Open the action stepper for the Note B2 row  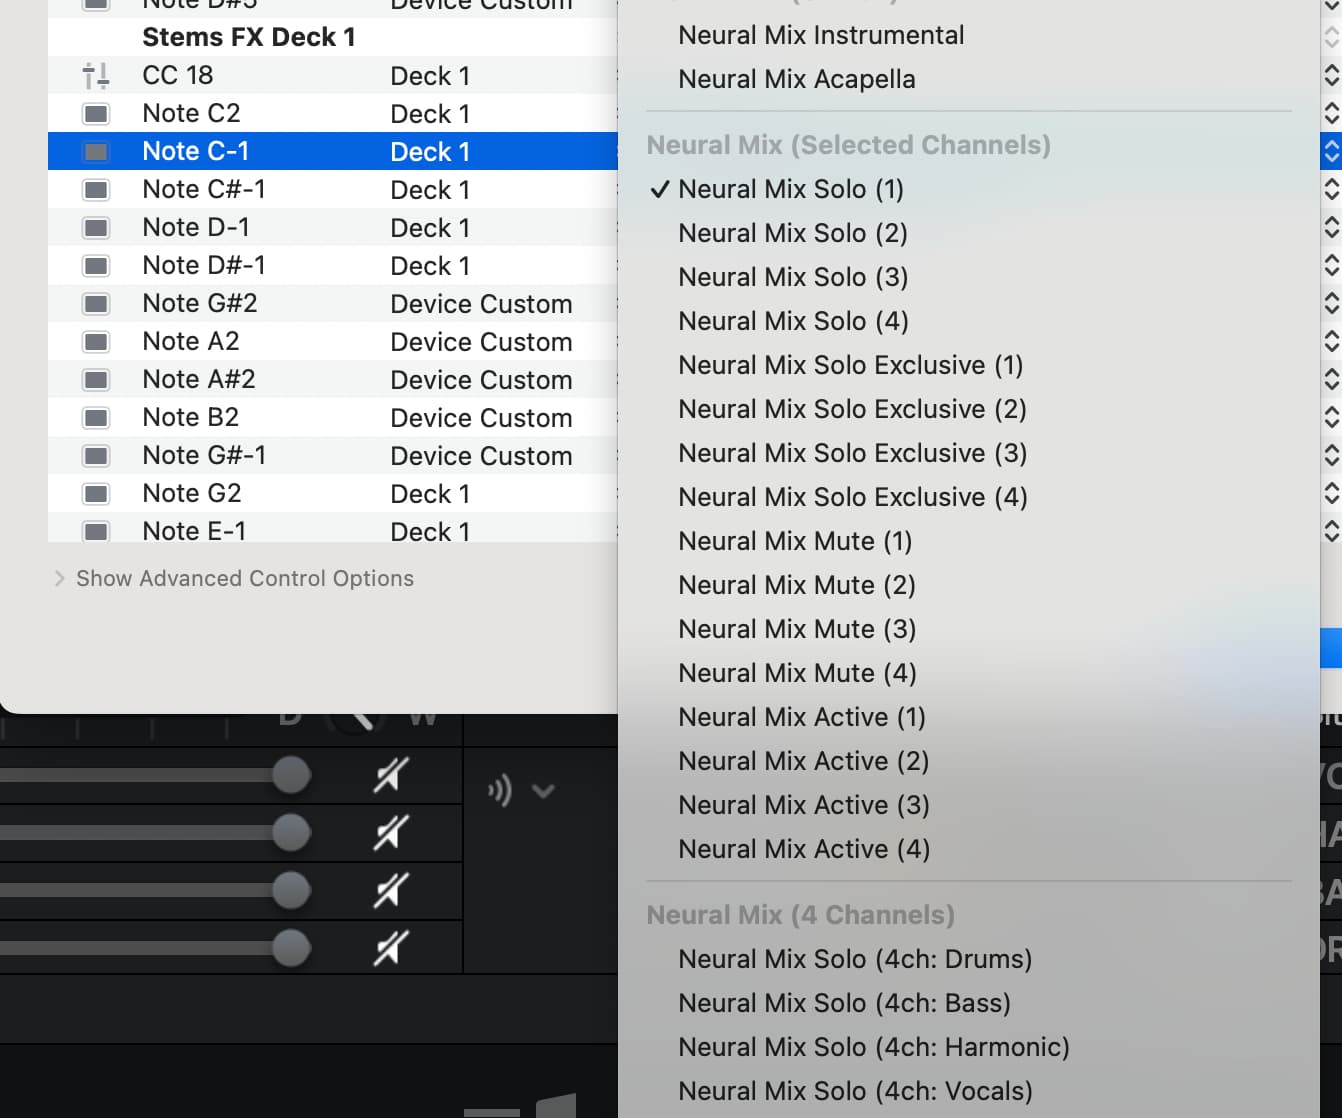click(x=1331, y=417)
